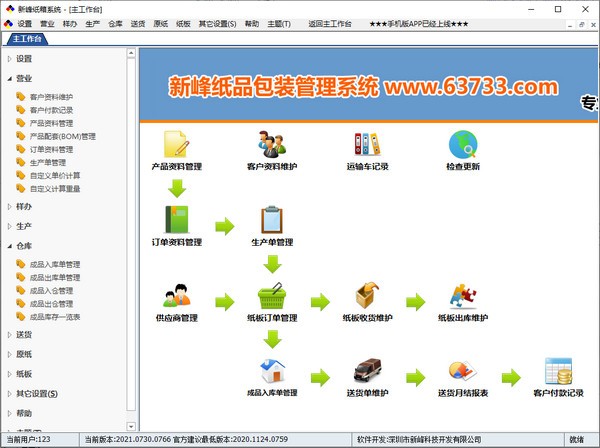Open the 设置 menu
The height and width of the screenshot is (448, 600).
[x=24, y=24]
